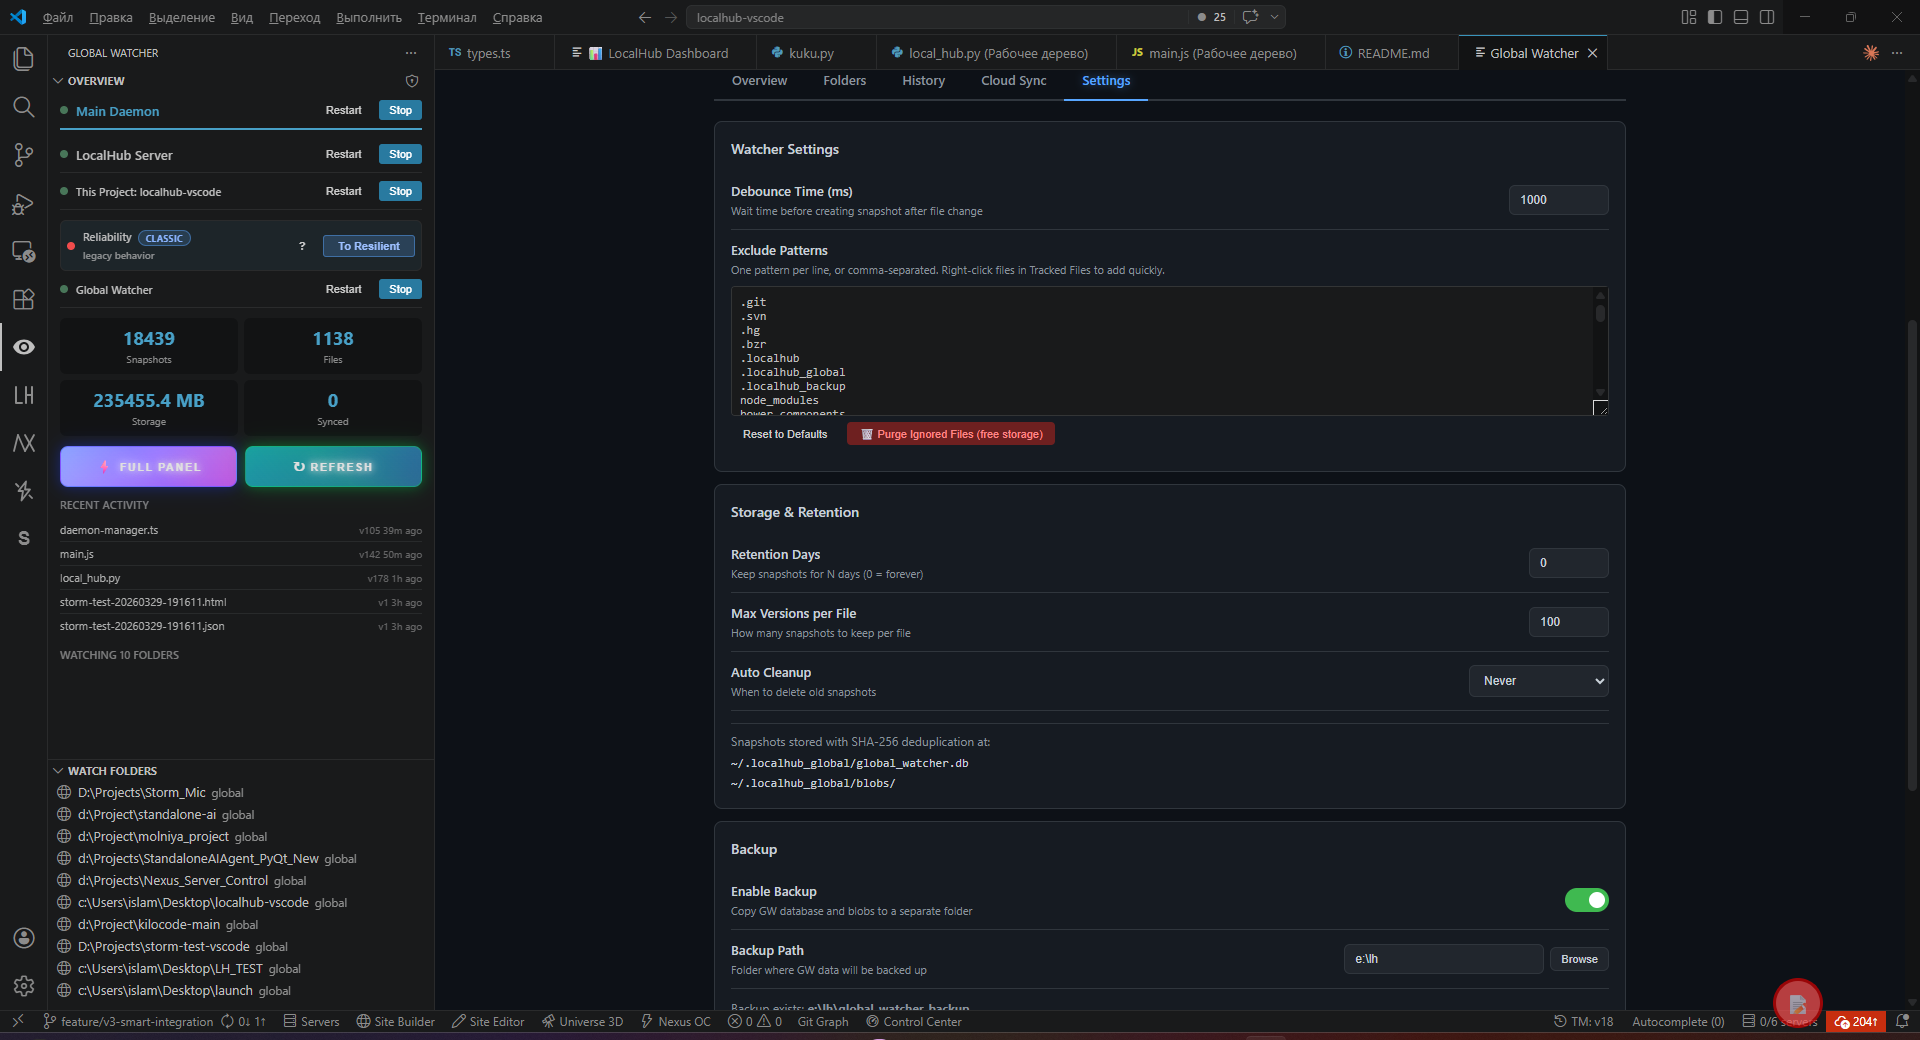This screenshot has height=1040, width=1920.
Task: Open the Nexus NX icon
Action: point(23,443)
